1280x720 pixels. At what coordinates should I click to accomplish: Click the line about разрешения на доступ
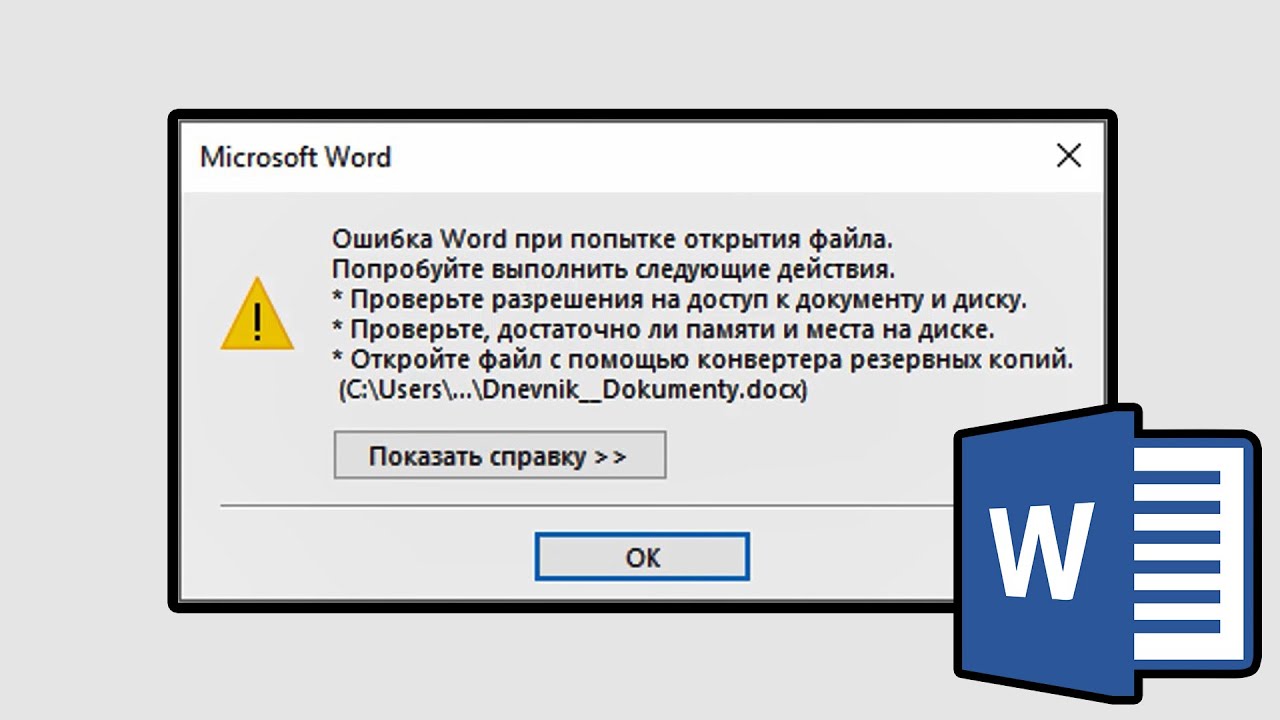pyautogui.click(x=680, y=299)
